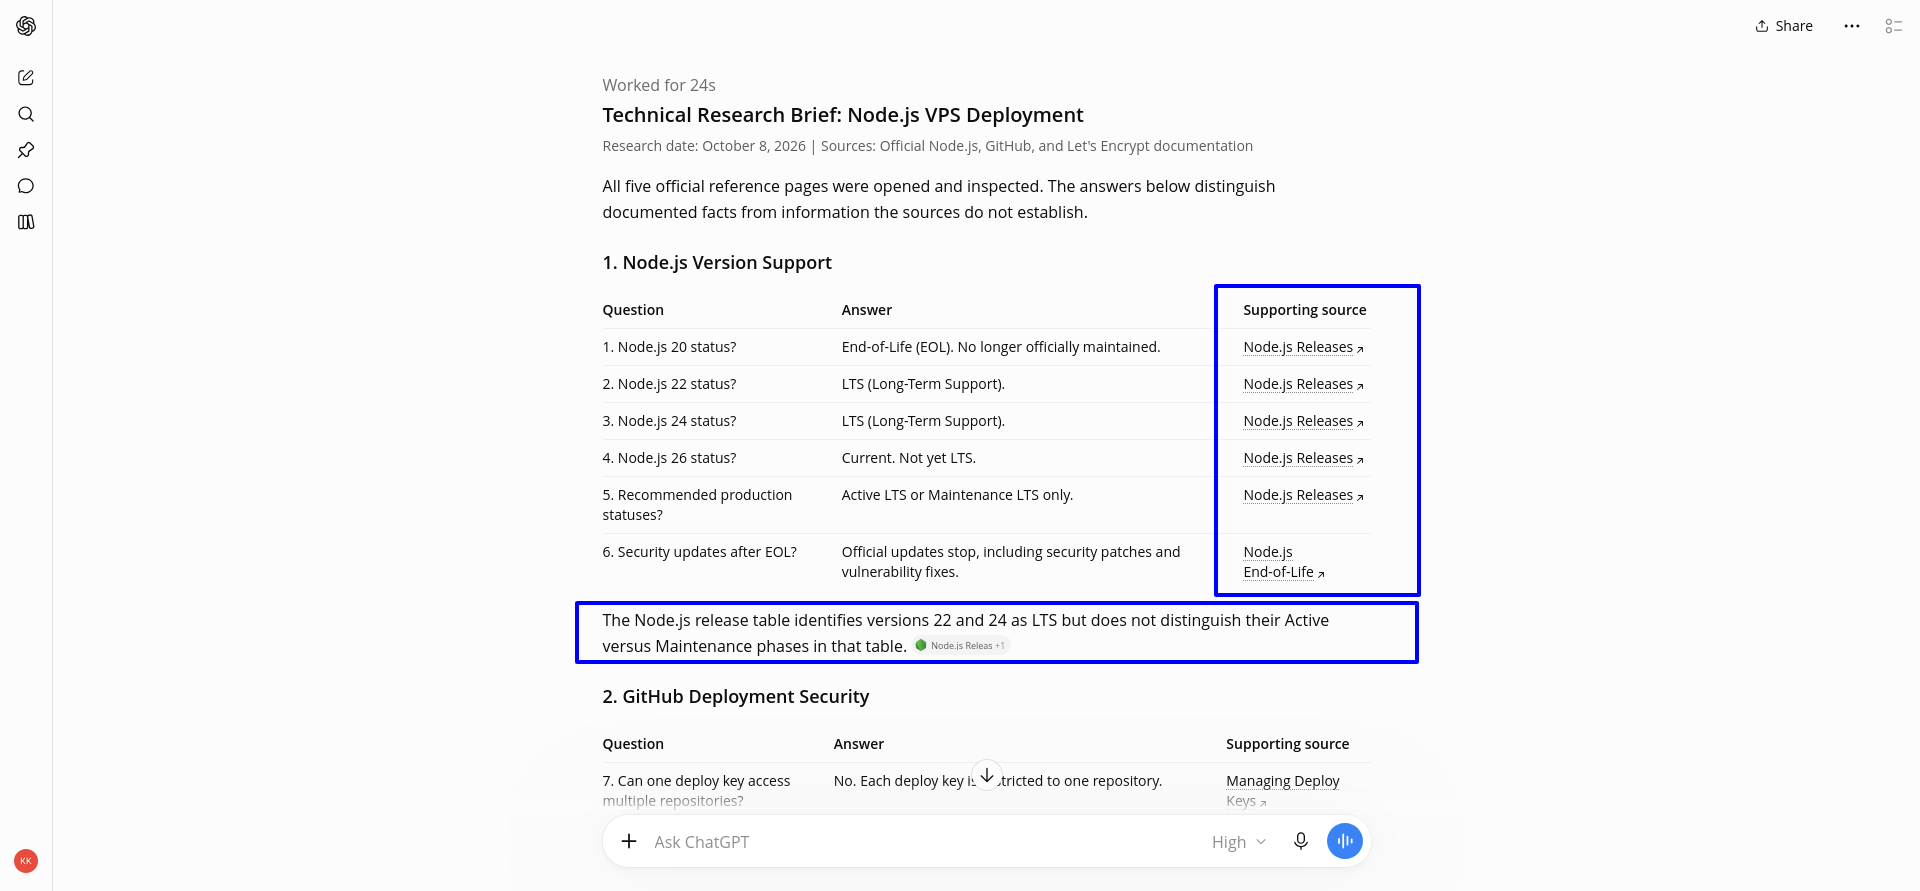Start a new chat with compose icon

26,78
